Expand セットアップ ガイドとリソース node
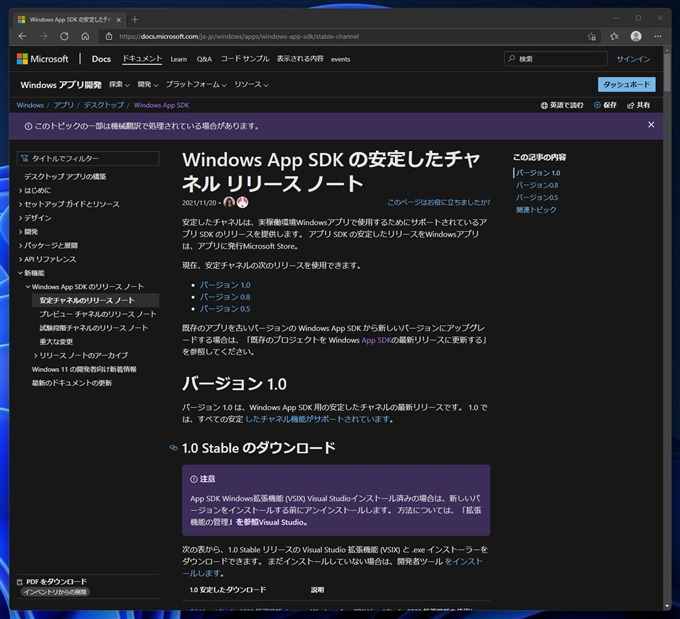 tap(20, 204)
